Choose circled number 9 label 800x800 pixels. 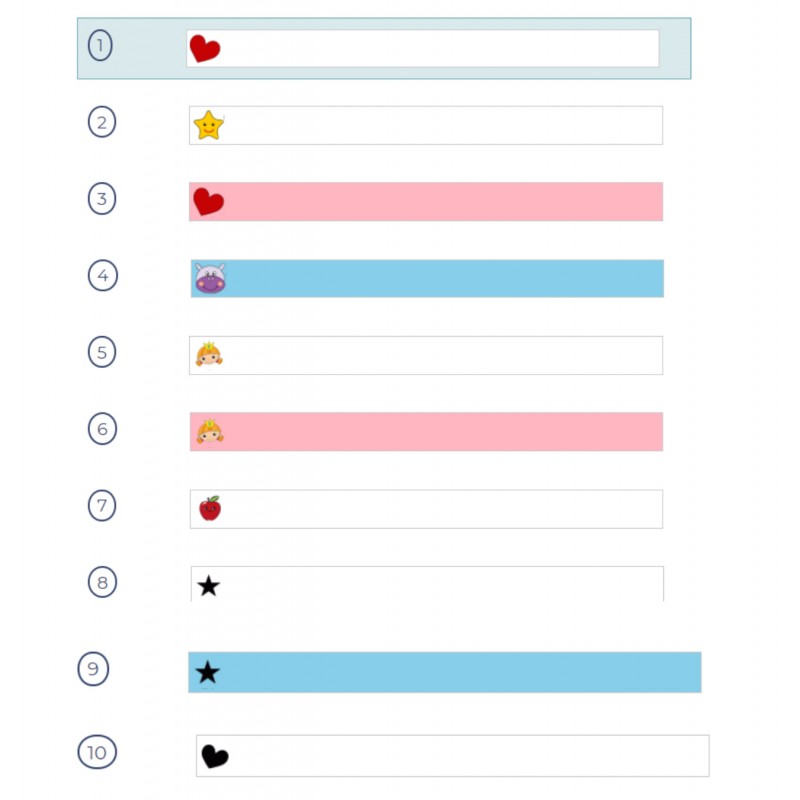[x=93, y=669]
